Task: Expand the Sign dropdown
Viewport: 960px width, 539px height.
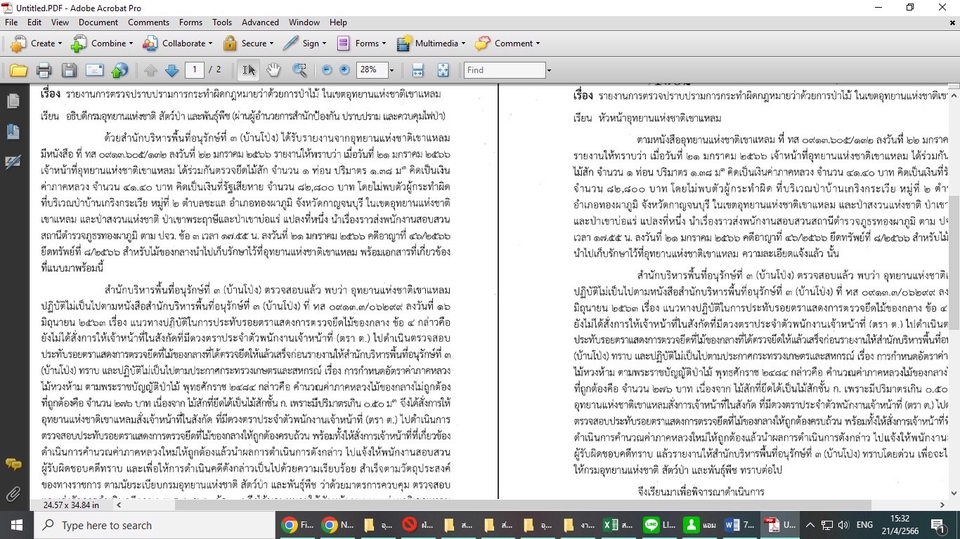Action: [324, 43]
